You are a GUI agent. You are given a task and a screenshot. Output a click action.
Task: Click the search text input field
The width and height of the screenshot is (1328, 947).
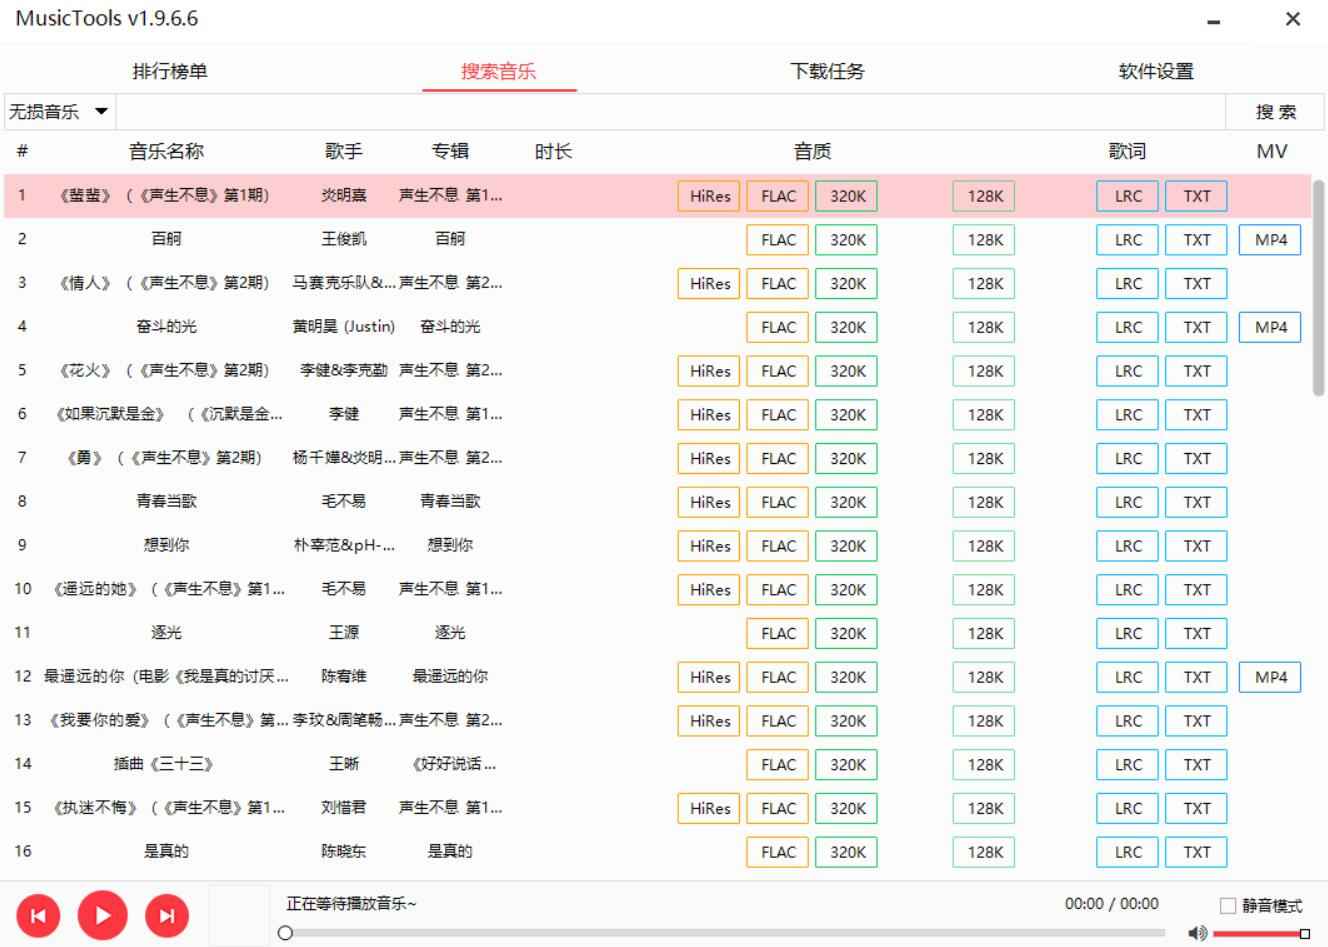pos(670,112)
